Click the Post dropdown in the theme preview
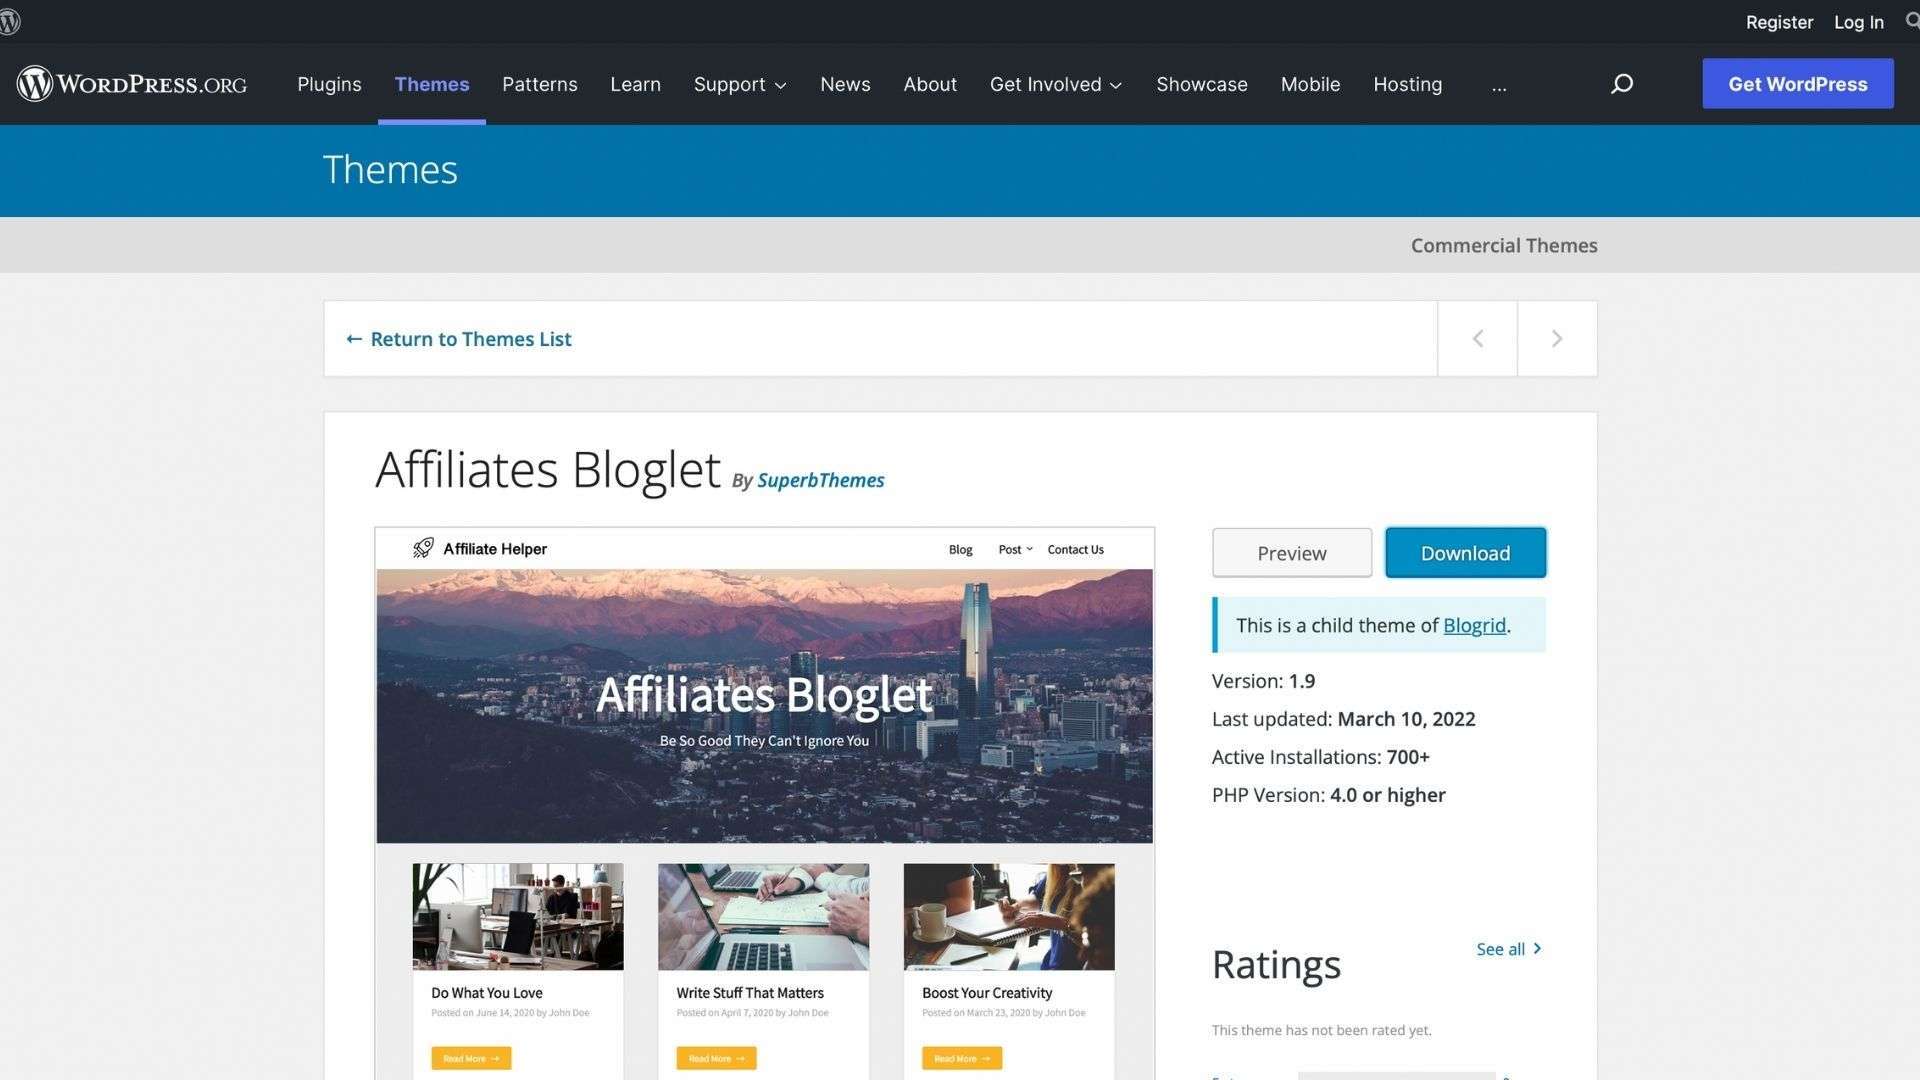The width and height of the screenshot is (1920, 1080). coord(1015,549)
